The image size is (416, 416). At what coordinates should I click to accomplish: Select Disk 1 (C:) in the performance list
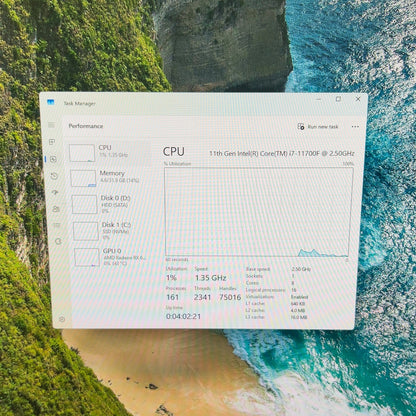point(112,231)
